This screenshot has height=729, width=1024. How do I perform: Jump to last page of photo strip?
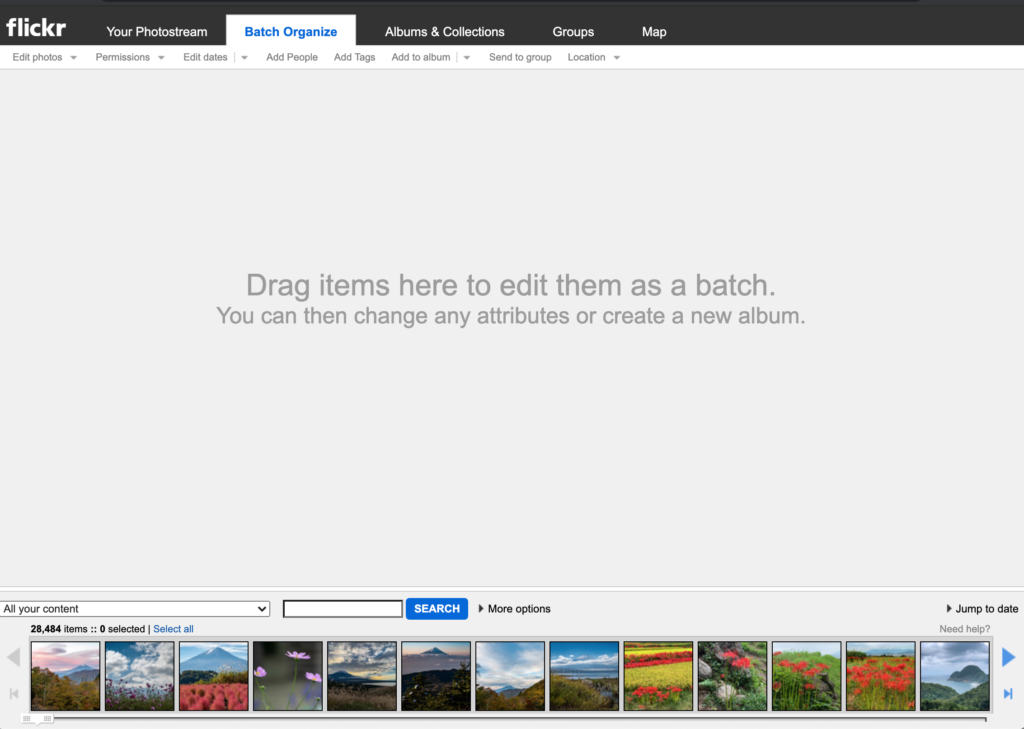1008,694
